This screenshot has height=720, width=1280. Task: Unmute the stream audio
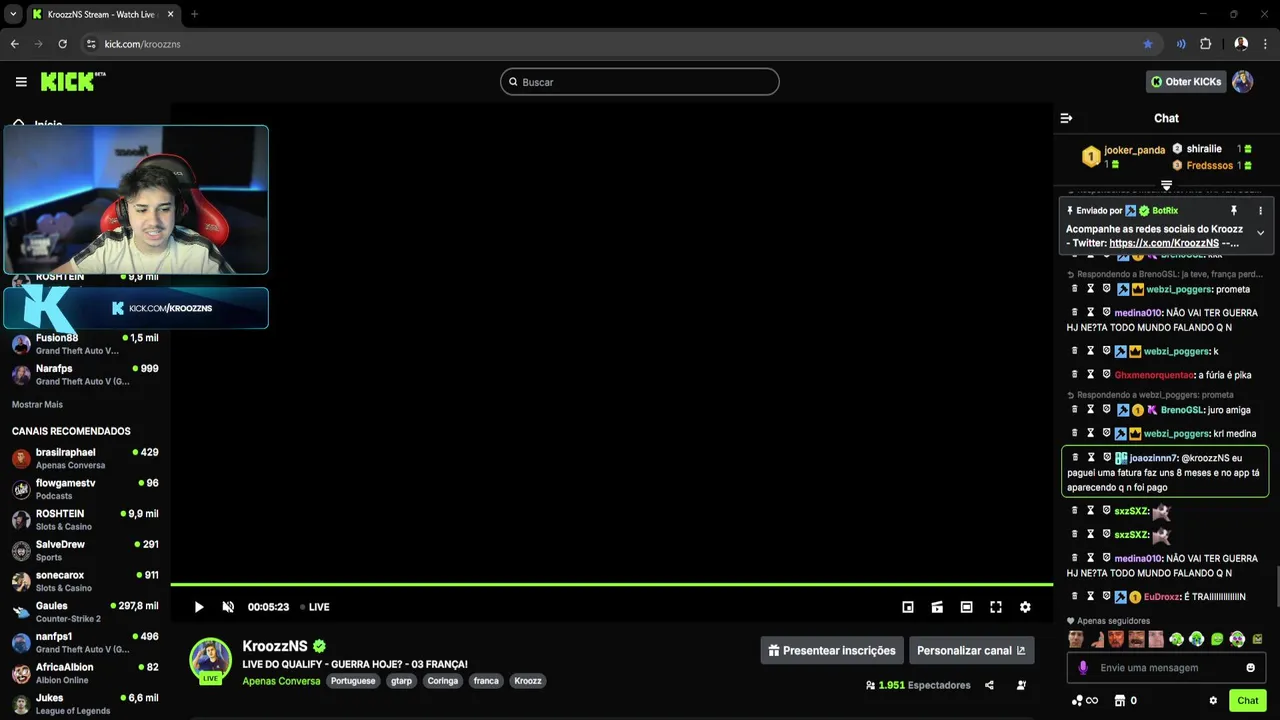tap(228, 607)
